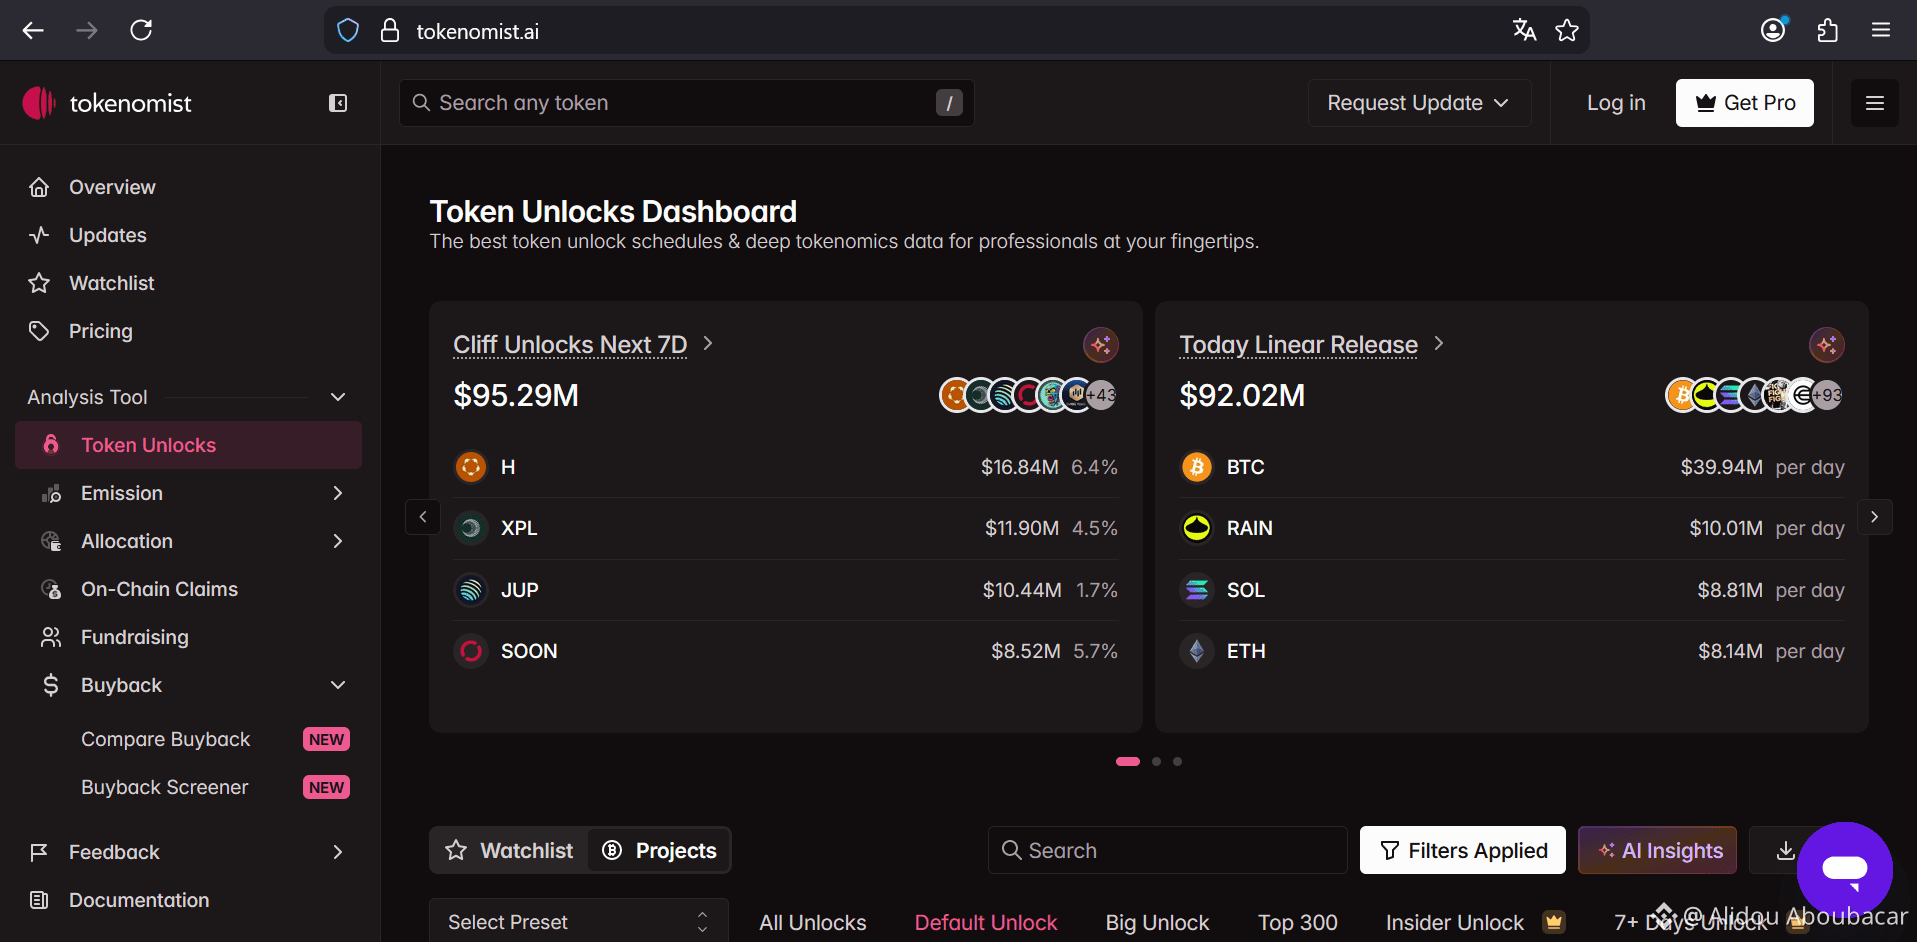Select the Top 300 tab

coord(1298,922)
